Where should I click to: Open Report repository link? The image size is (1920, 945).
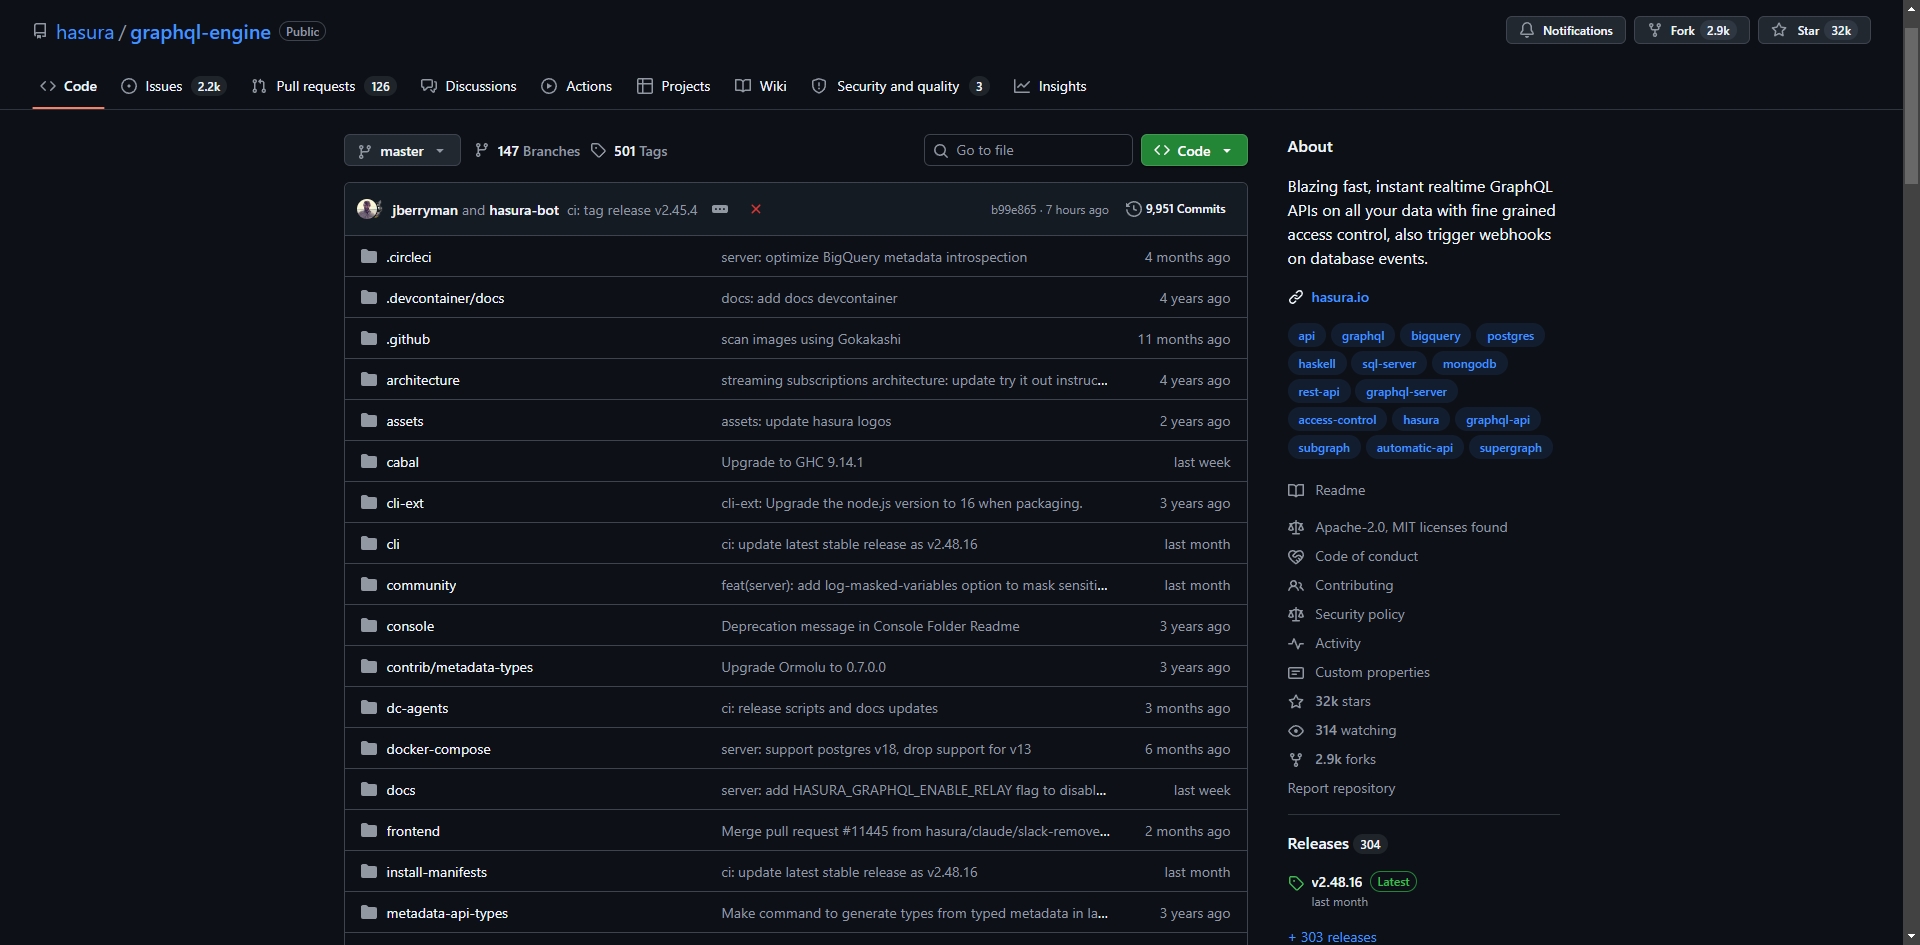[1341, 788]
